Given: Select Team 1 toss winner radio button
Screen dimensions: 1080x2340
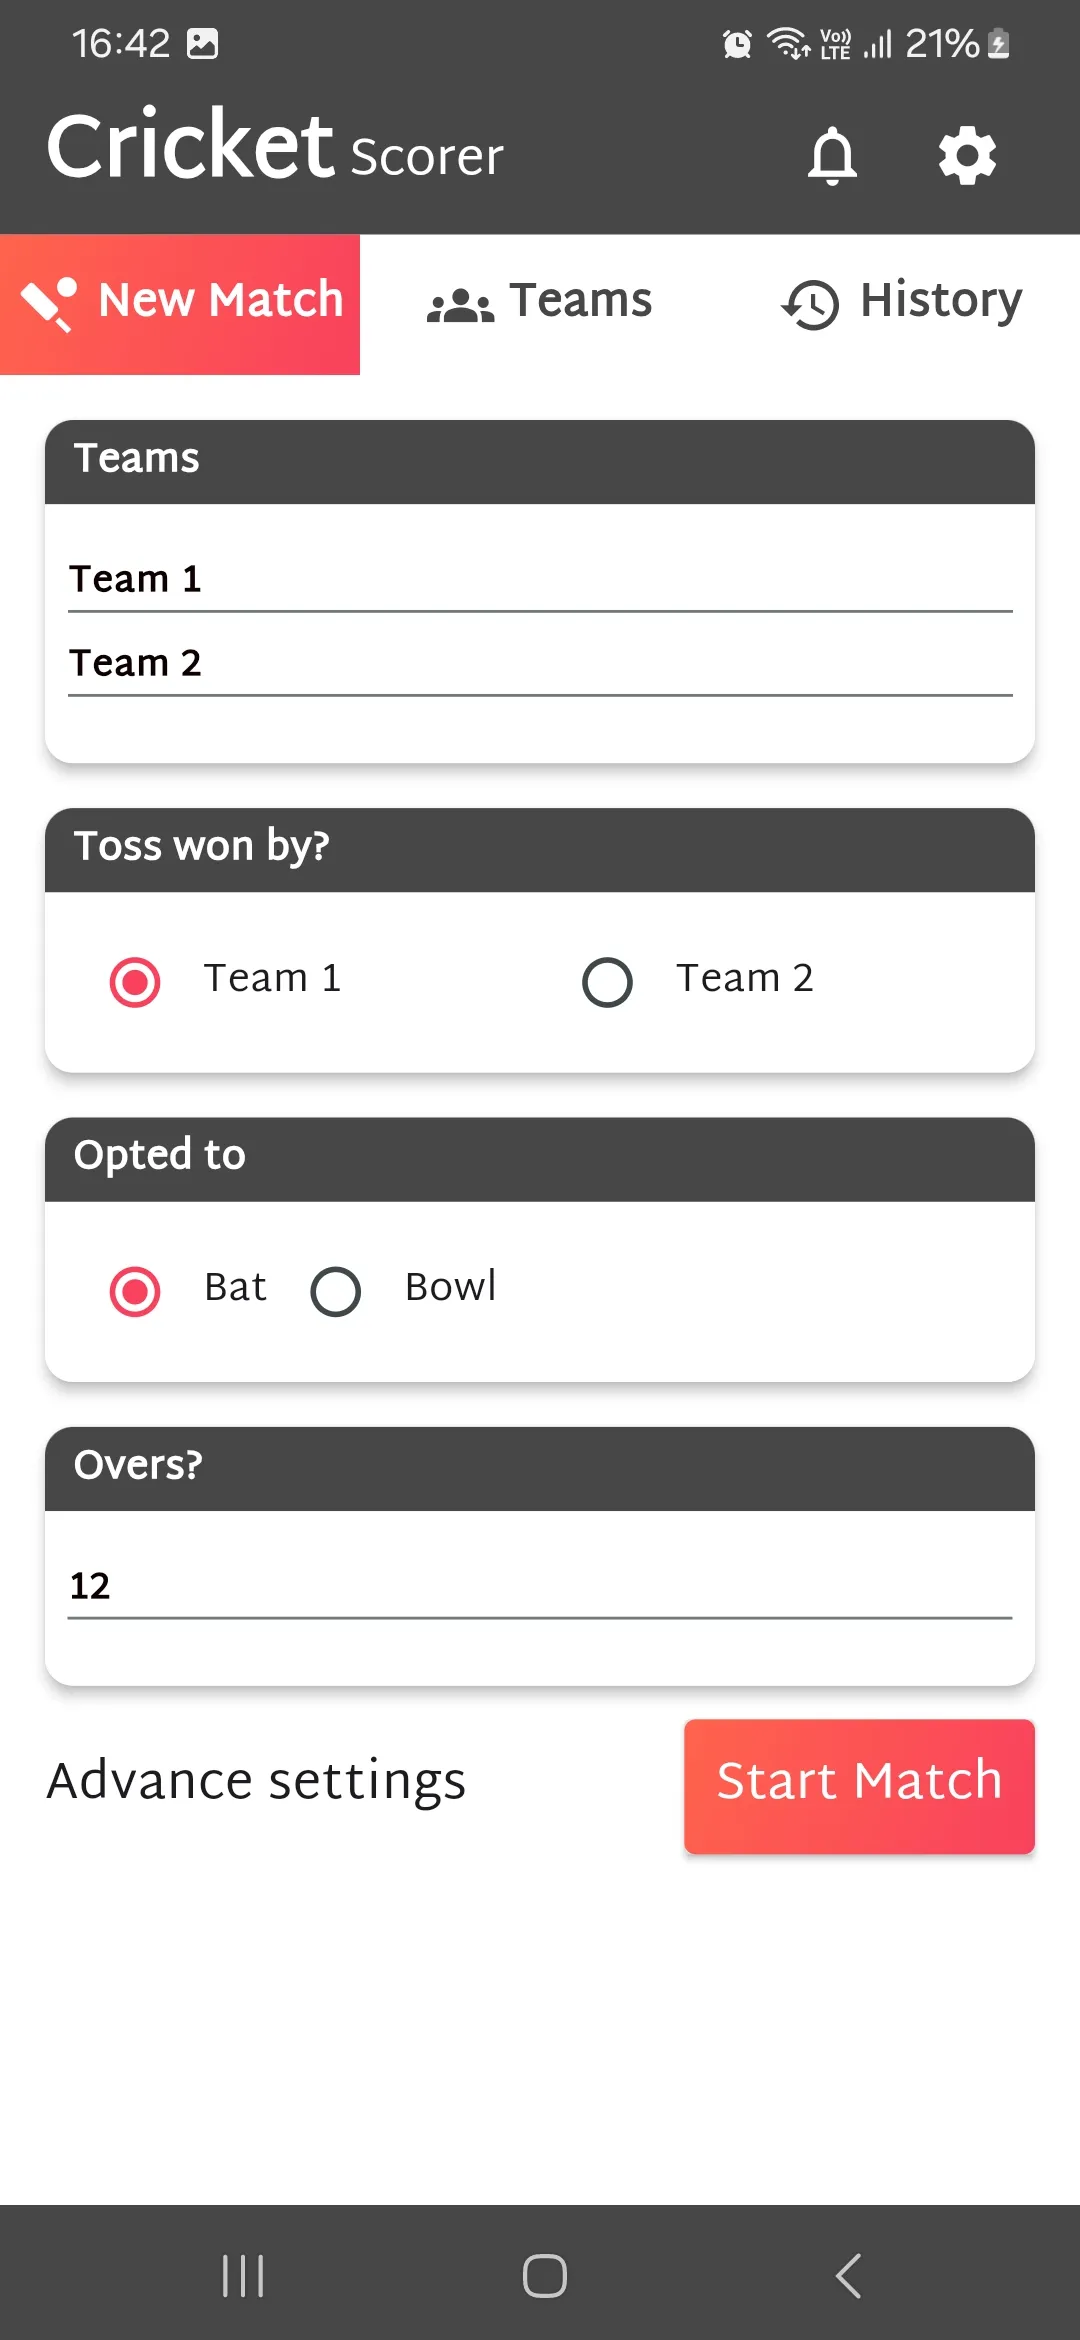Looking at the screenshot, I should (x=134, y=981).
